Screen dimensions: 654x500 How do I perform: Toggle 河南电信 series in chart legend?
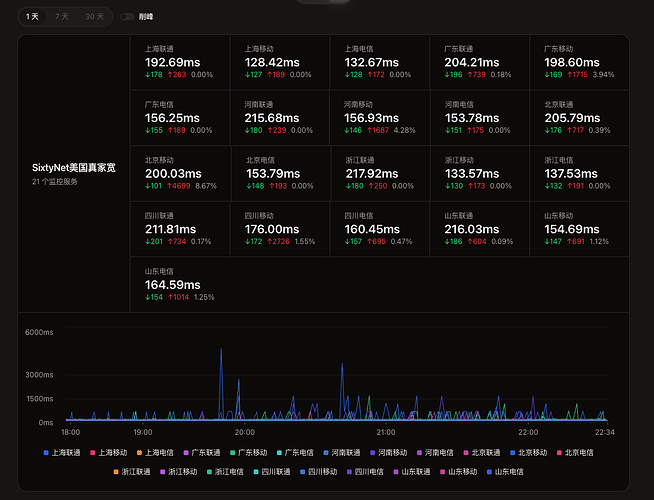tap(435, 453)
